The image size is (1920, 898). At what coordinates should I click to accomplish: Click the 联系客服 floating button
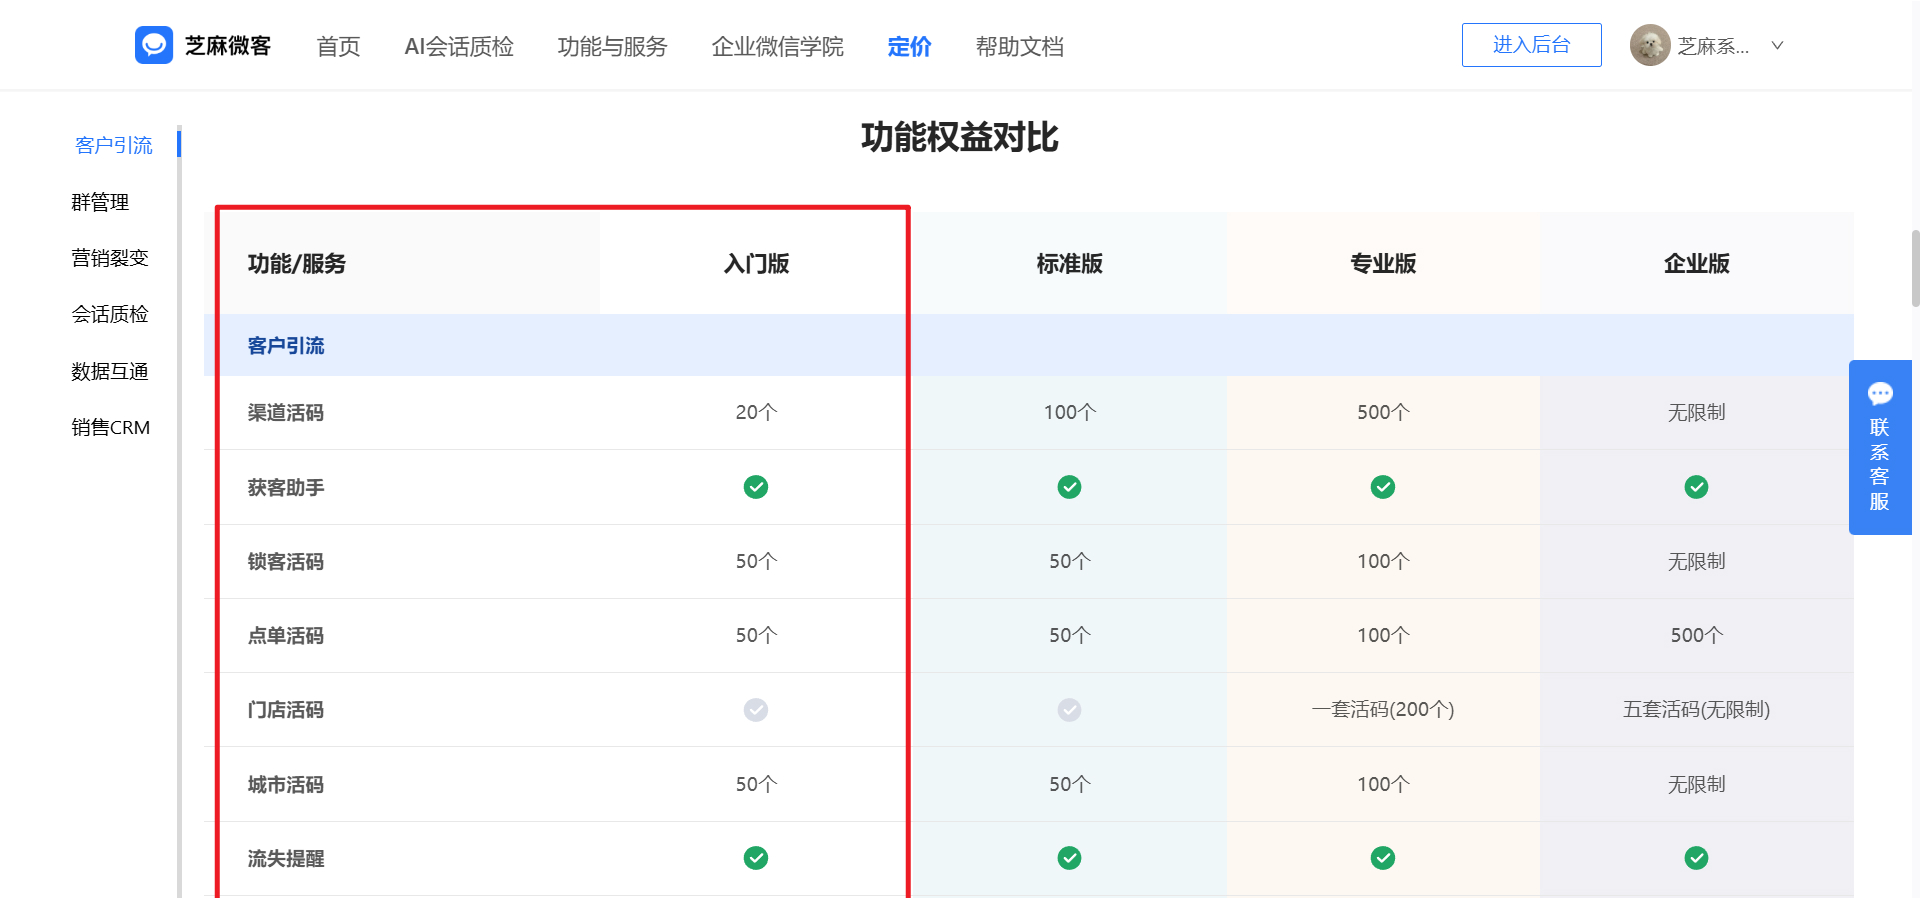[x=1880, y=447]
